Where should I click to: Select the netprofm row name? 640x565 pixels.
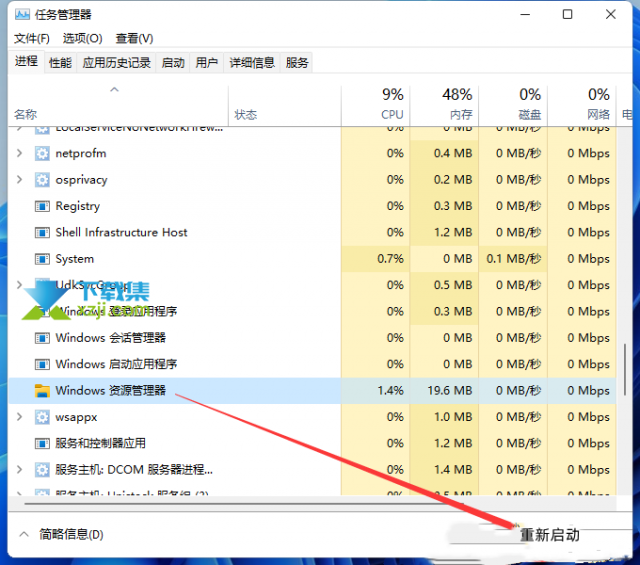coord(81,153)
